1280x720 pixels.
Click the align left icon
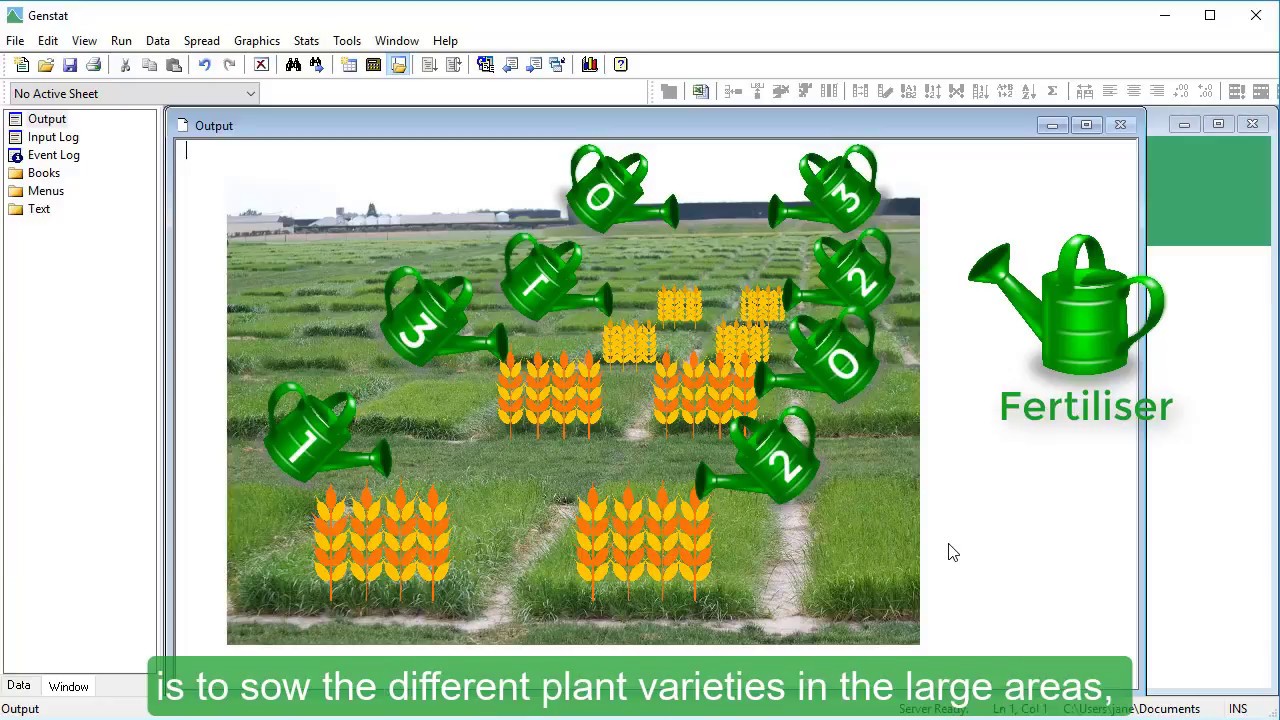click(1109, 91)
